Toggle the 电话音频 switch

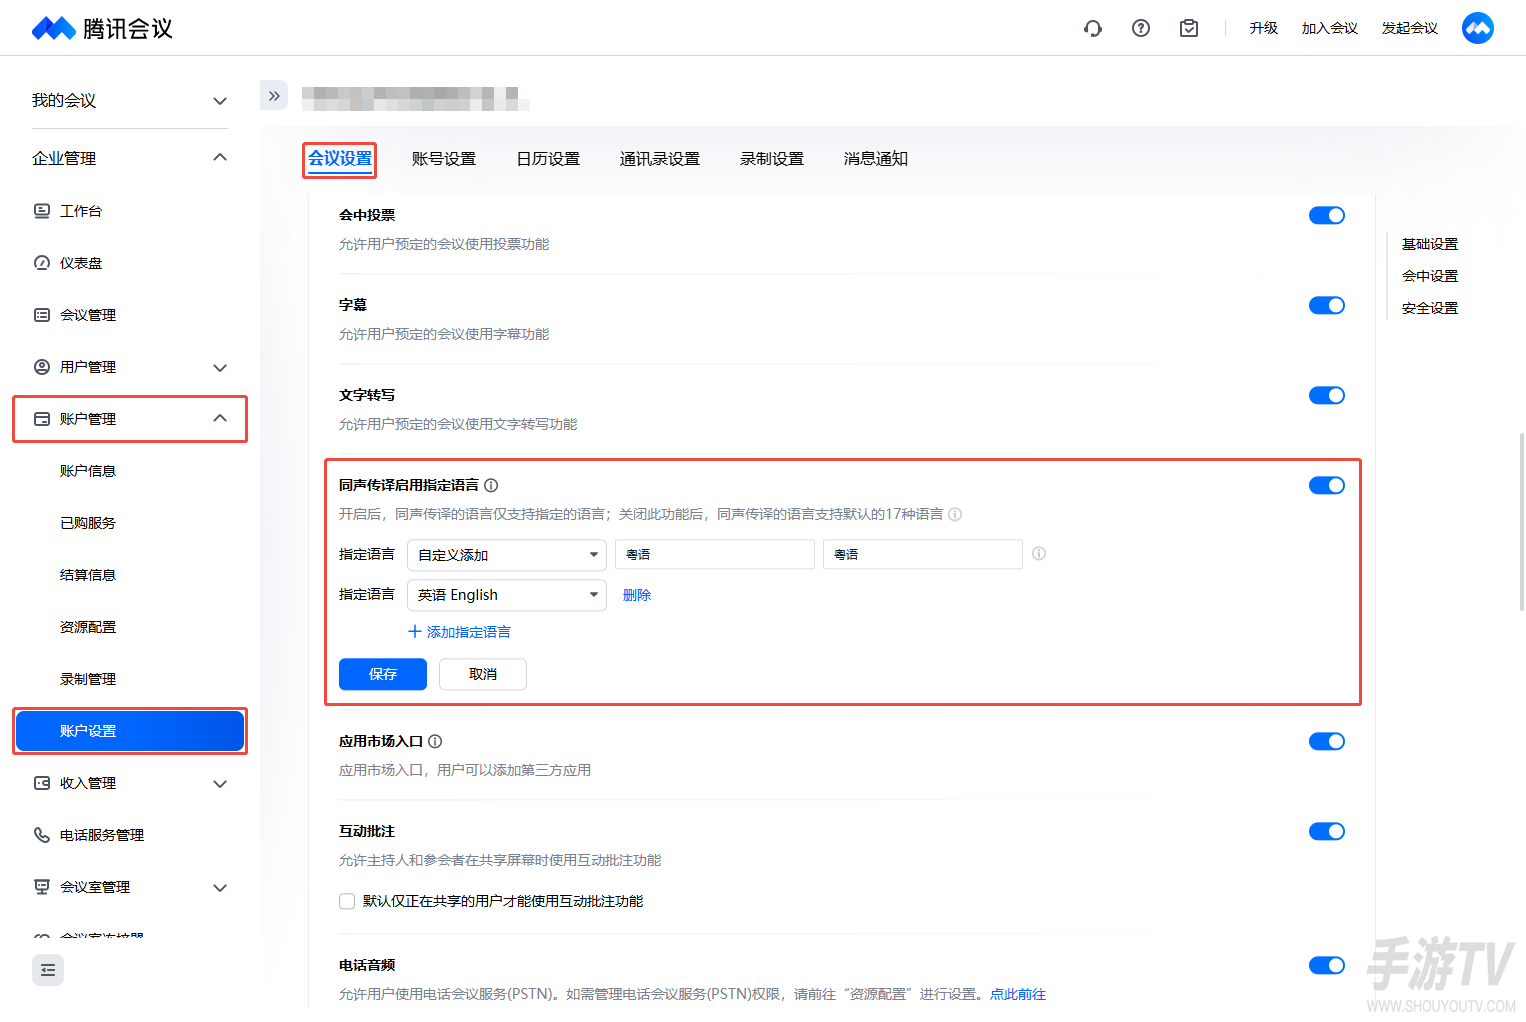pos(1327,965)
